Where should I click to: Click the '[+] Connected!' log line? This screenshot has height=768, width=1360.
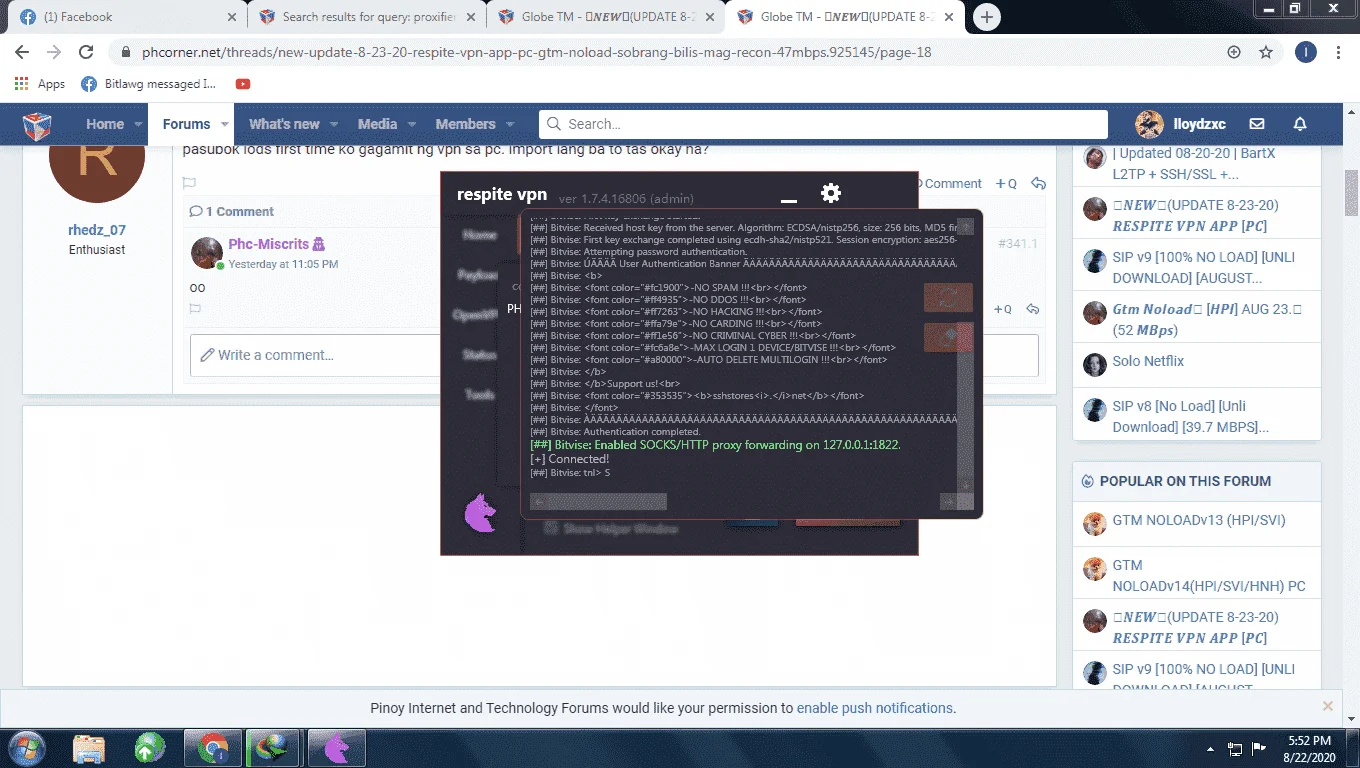click(x=569, y=459)
